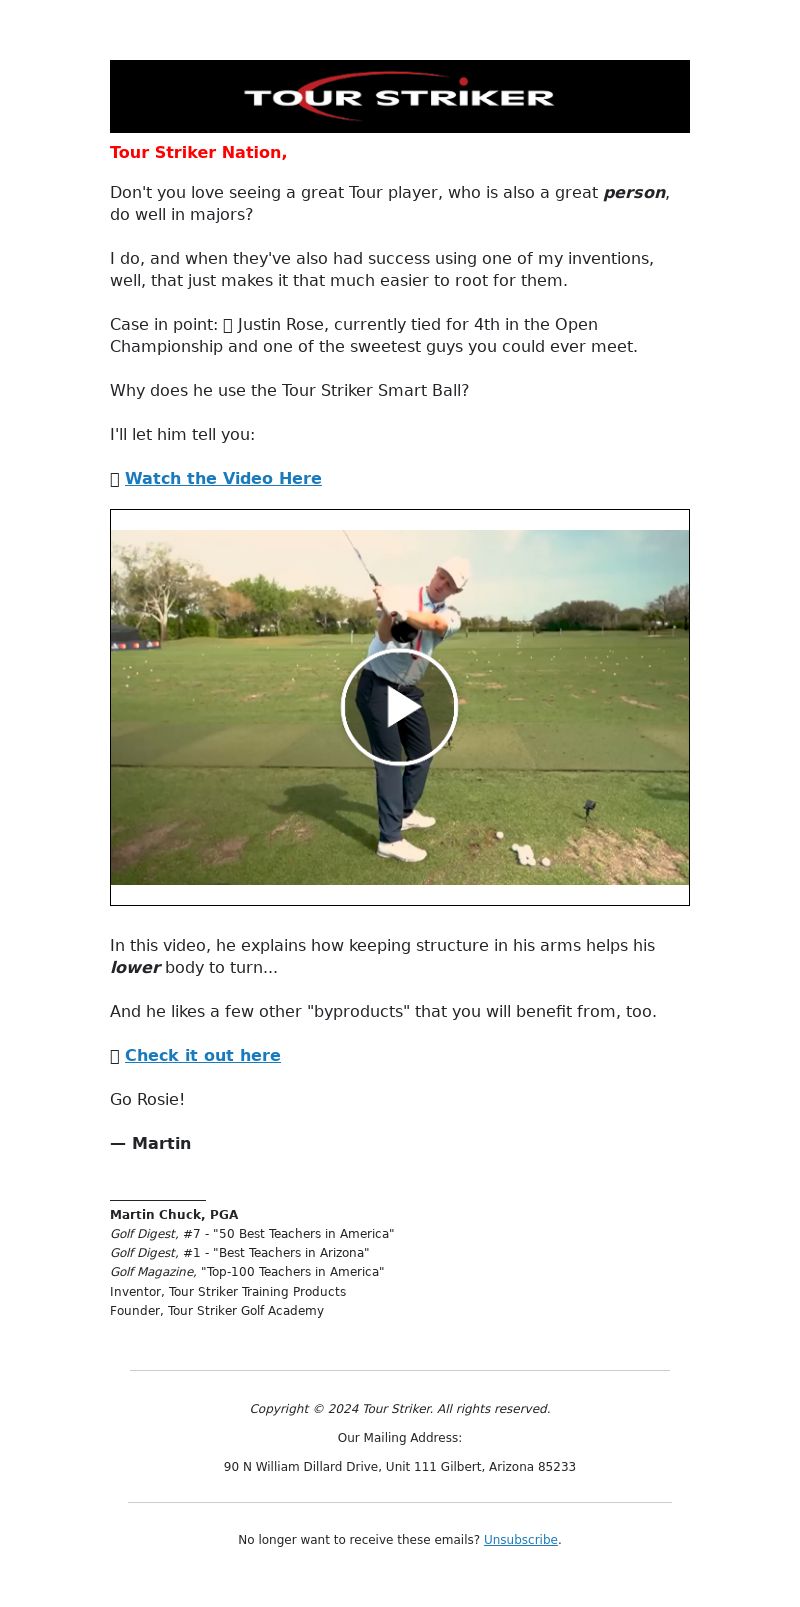The image size is (800, 1607).
Task: Click the copyright 2024 Tour Striker notice
Action: tap(400, 1409)
